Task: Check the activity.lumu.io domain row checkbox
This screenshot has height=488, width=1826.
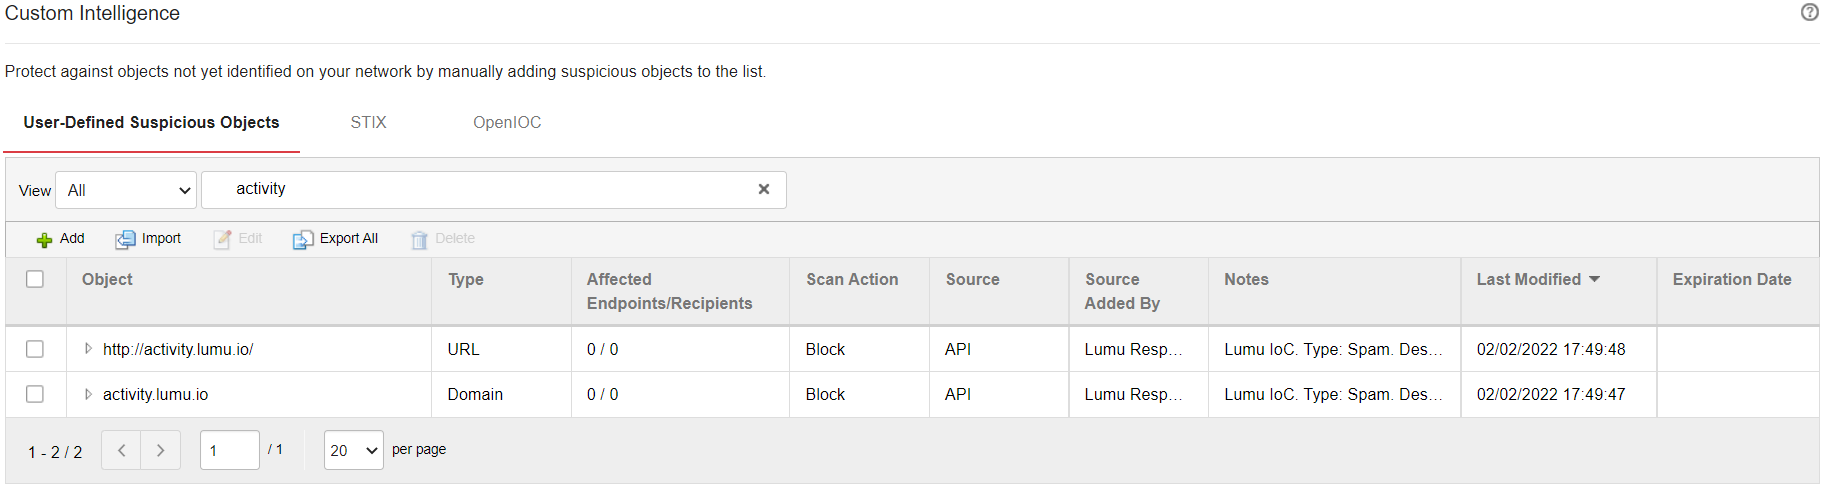Action: (35, 394)
